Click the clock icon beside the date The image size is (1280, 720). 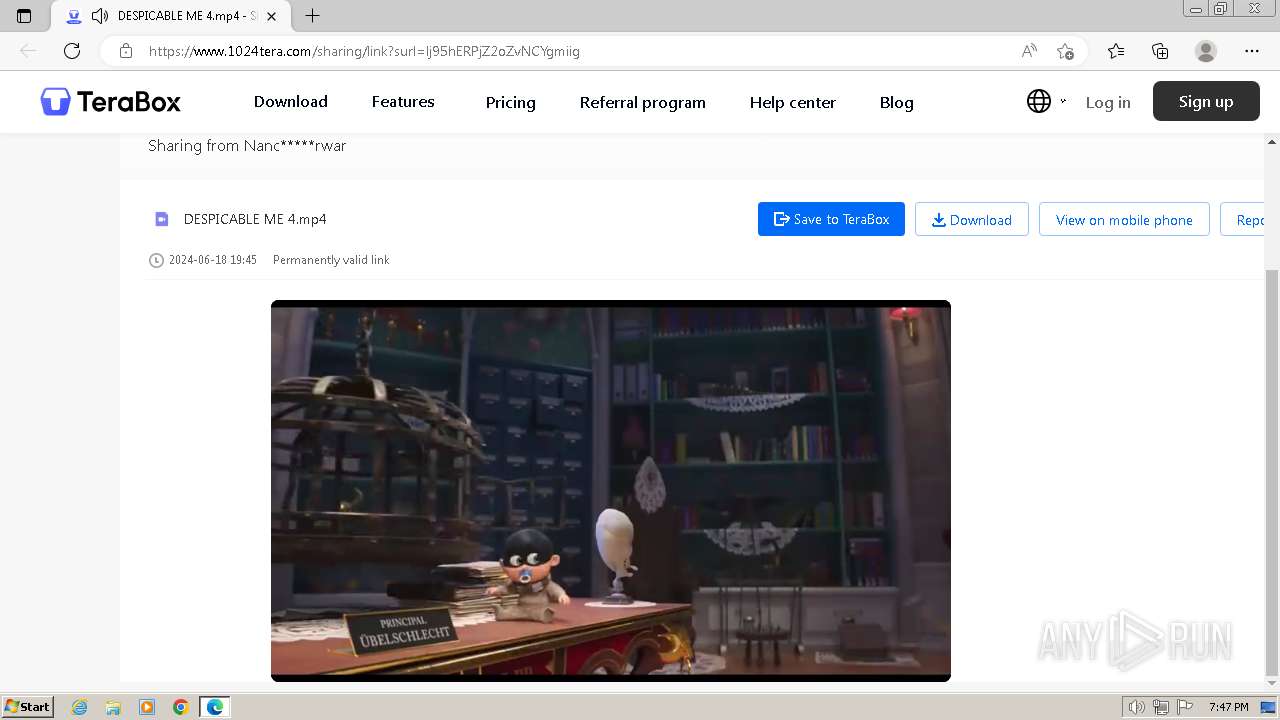click(156, 260)
